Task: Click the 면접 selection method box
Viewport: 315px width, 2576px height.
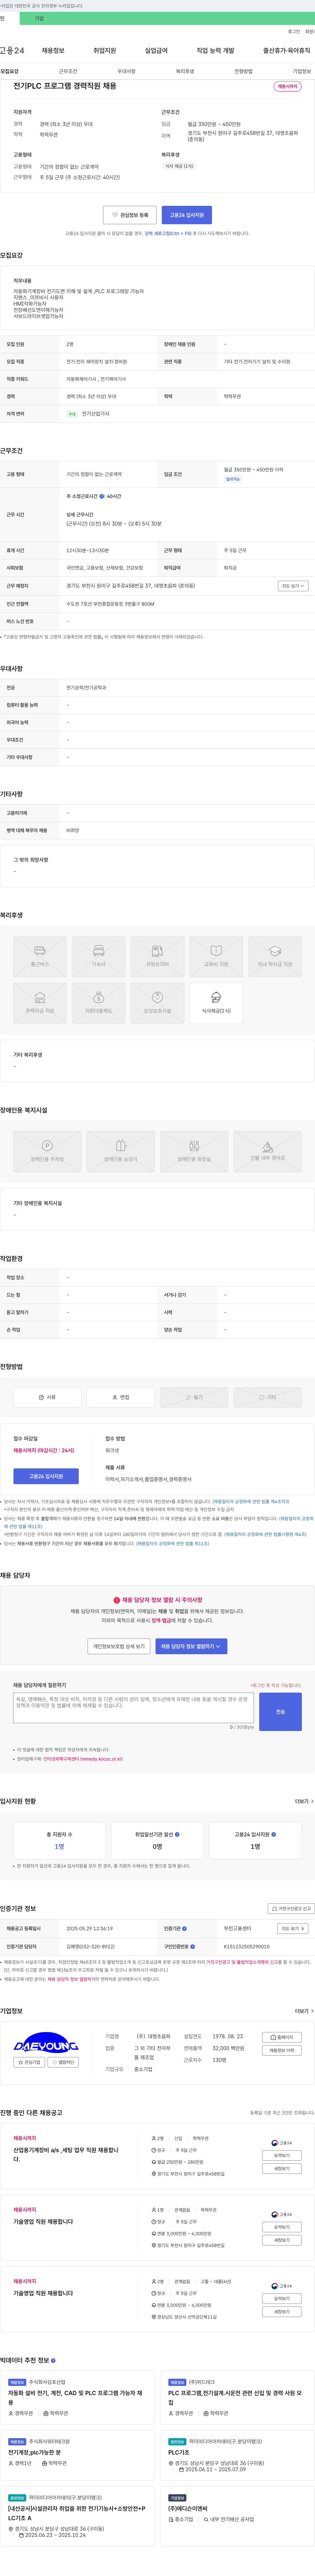Action: click(x=121, y=1397)
